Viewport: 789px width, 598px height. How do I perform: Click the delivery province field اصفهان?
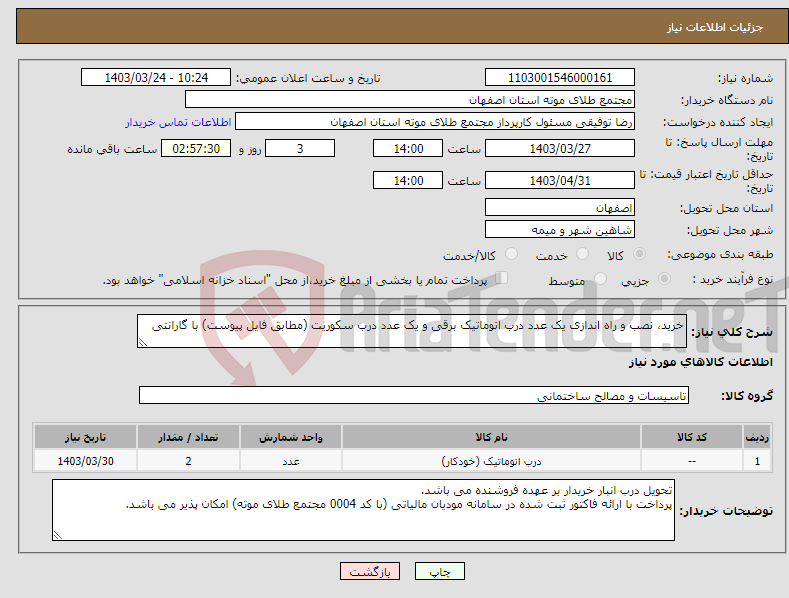tap(560, 207)
